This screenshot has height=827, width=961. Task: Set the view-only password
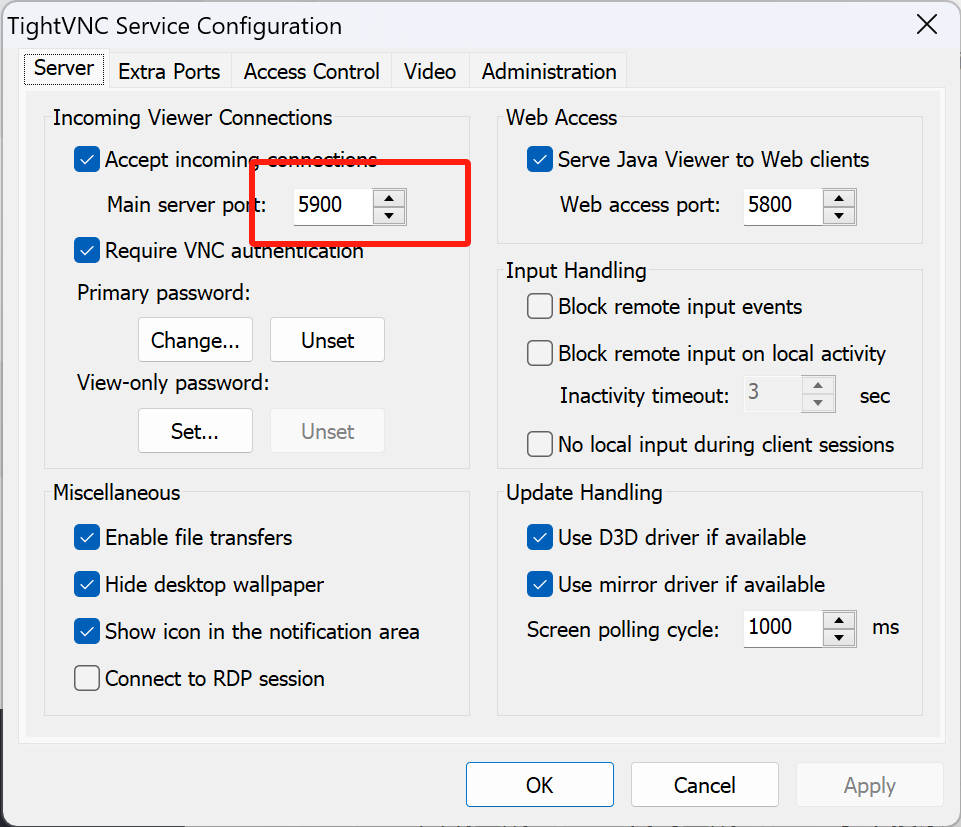pos(195,430)
